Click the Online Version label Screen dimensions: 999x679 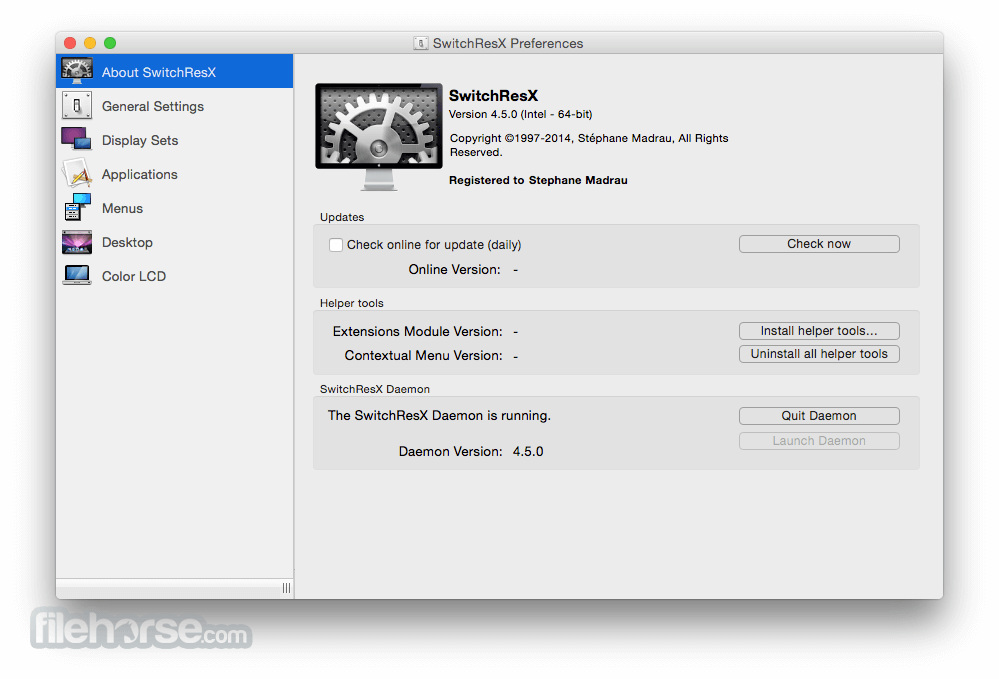point(454,269)
